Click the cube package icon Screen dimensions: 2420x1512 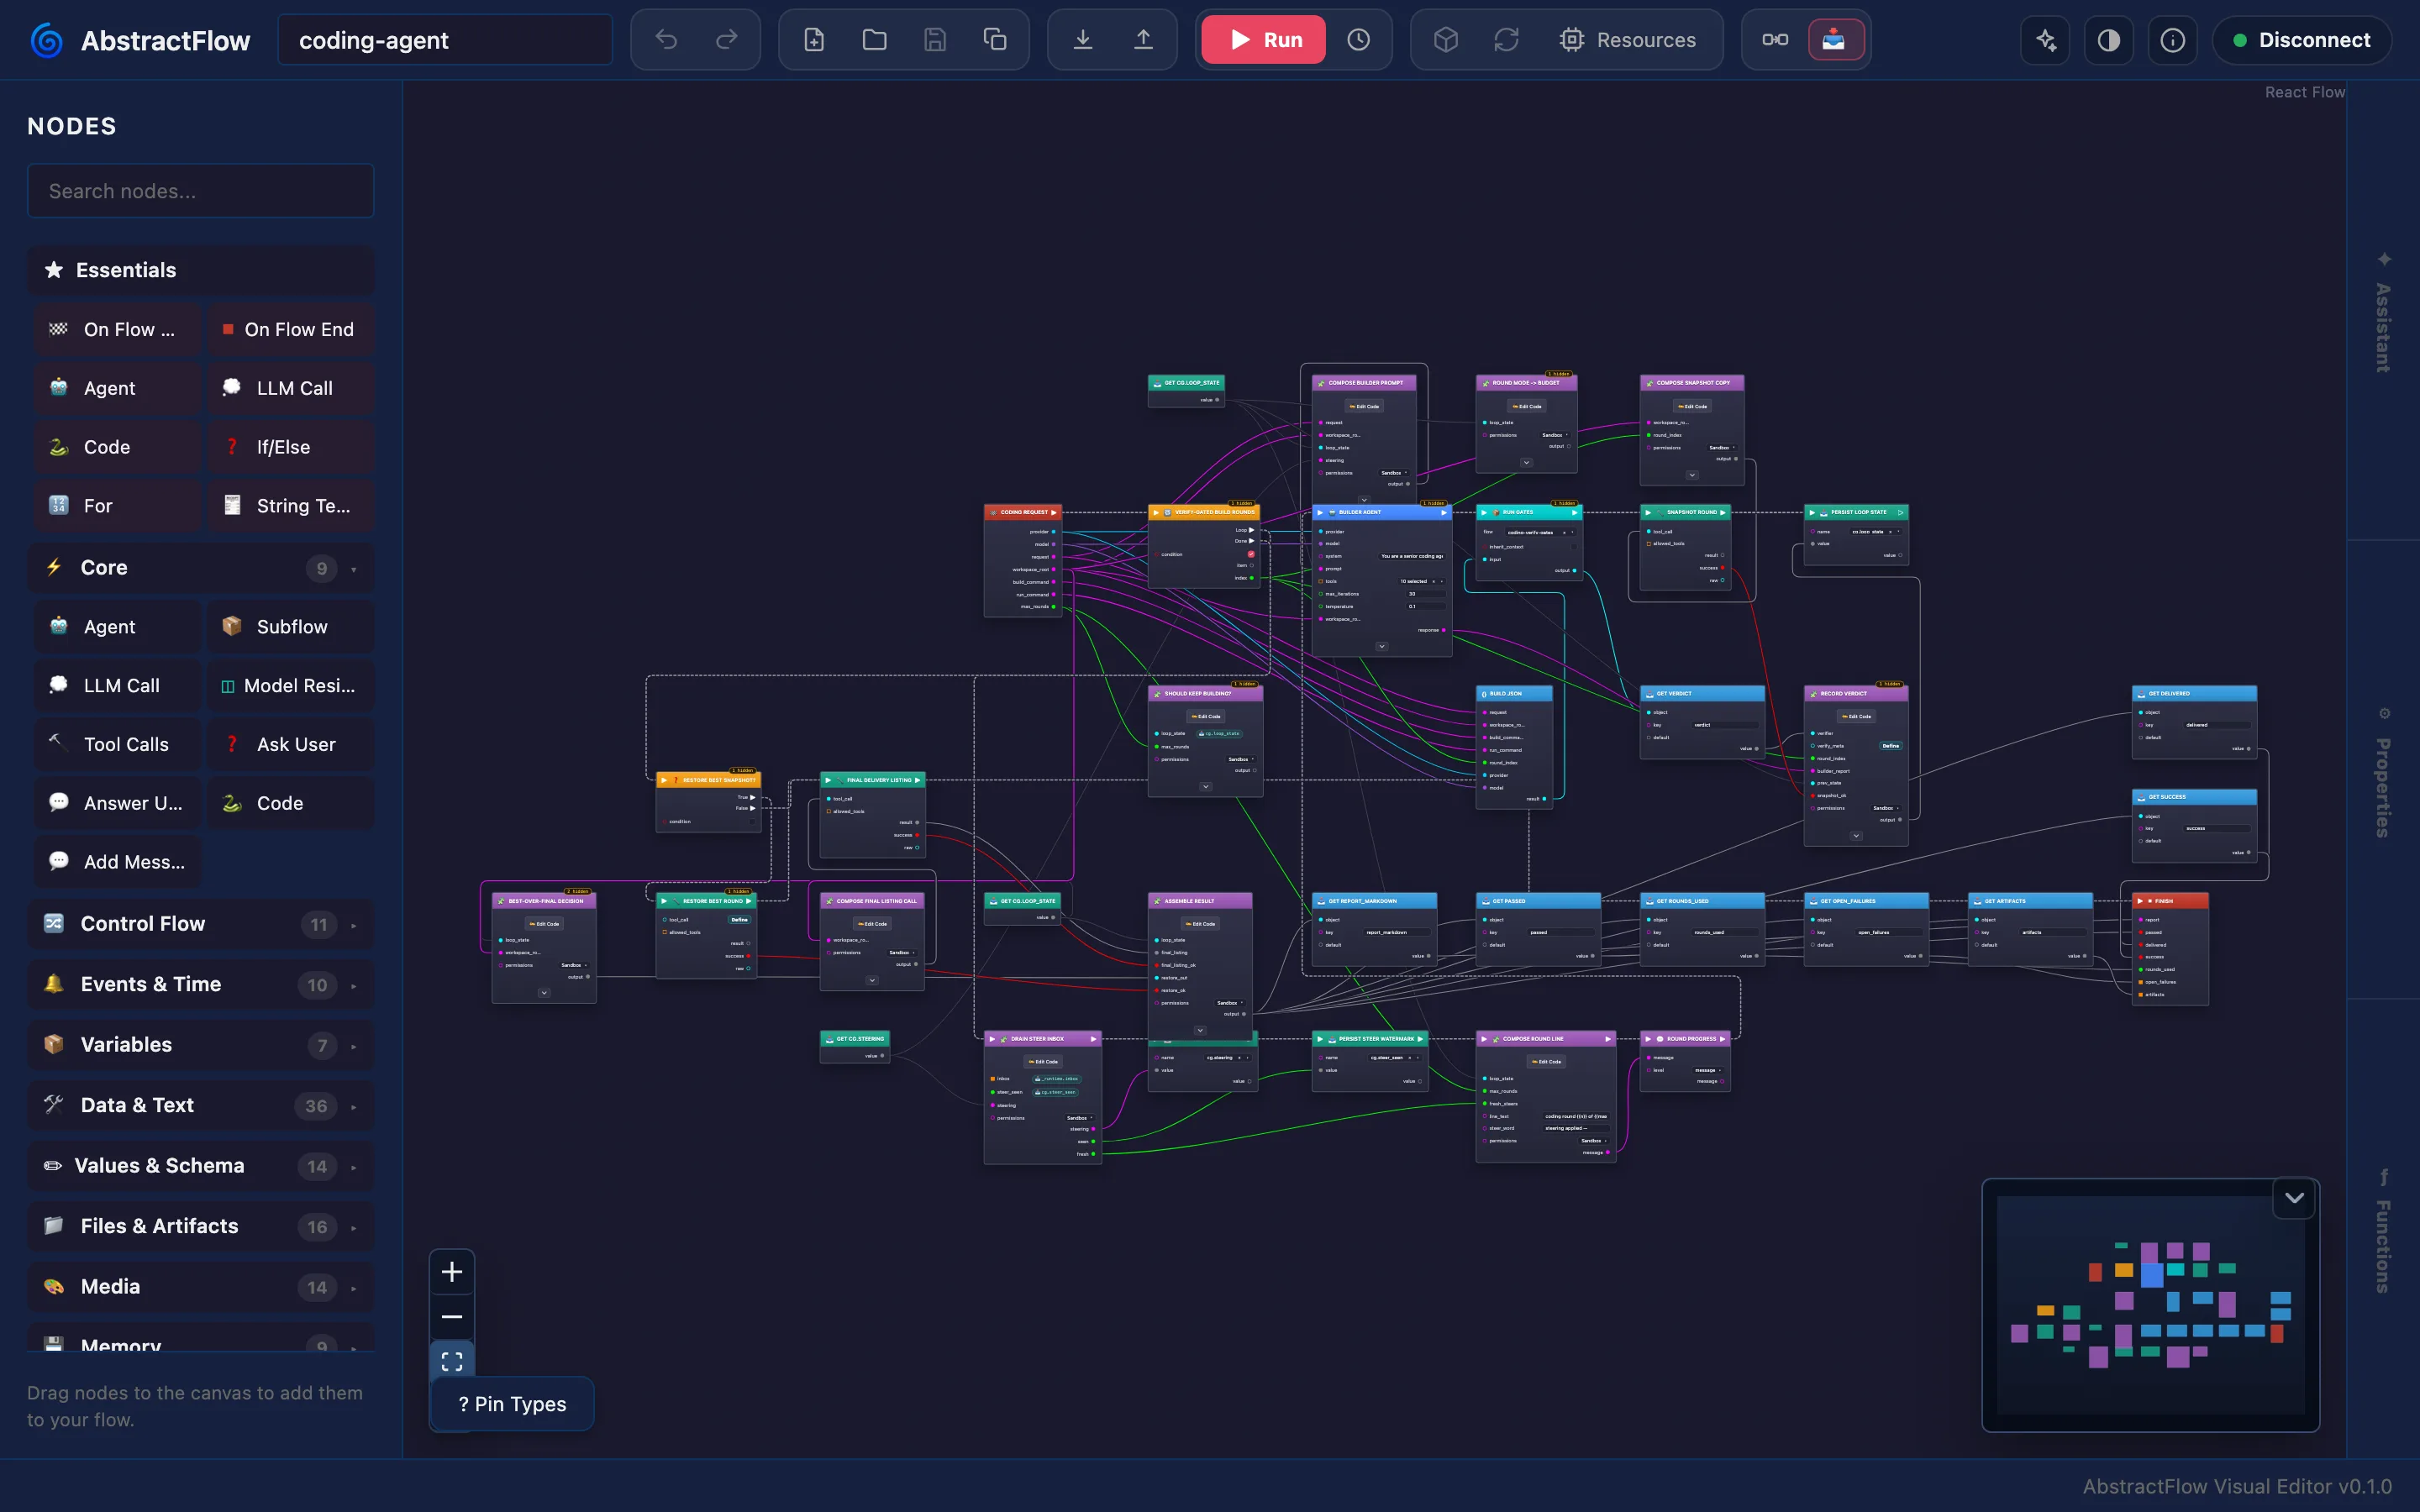point(1446,40)
